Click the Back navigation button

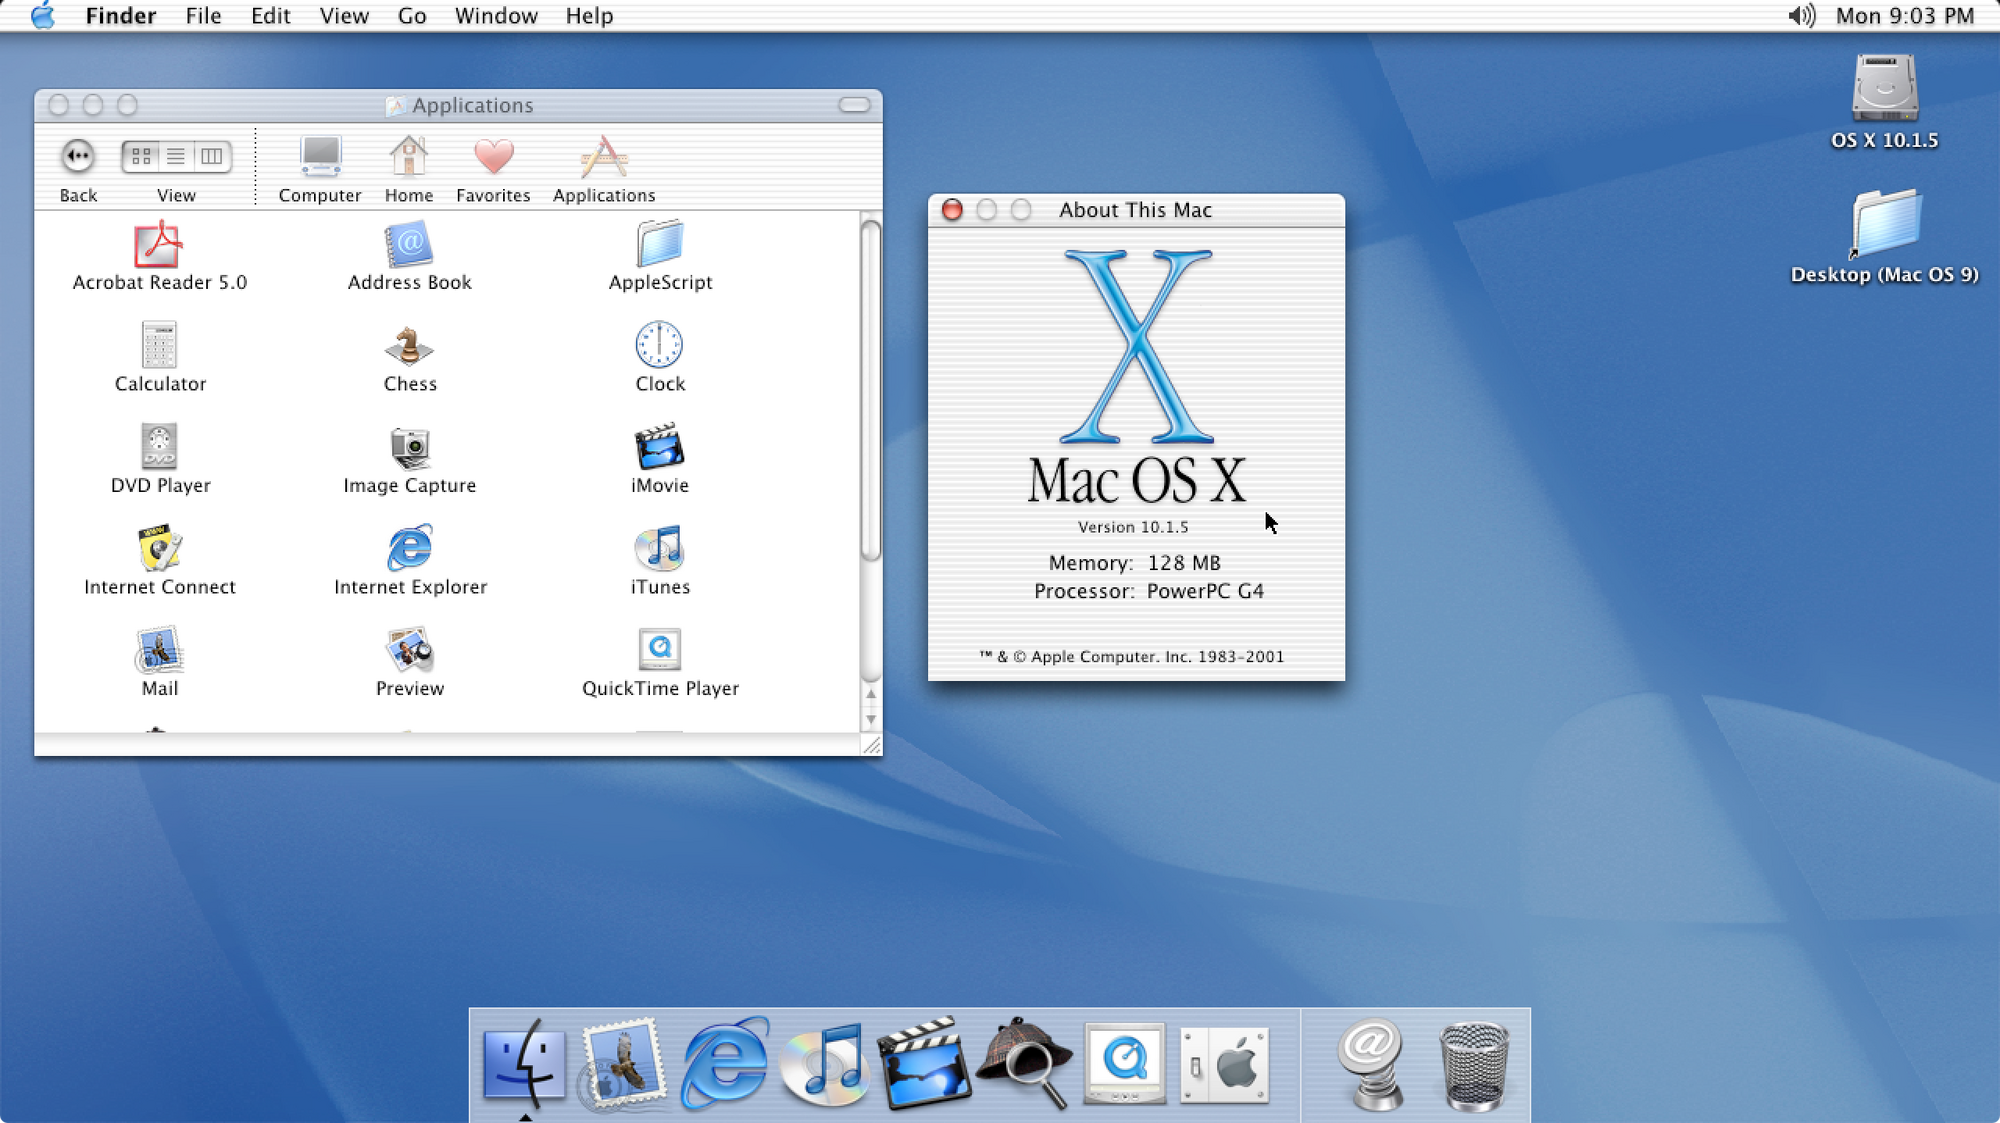pyautogui.click(x=78, y=155)
